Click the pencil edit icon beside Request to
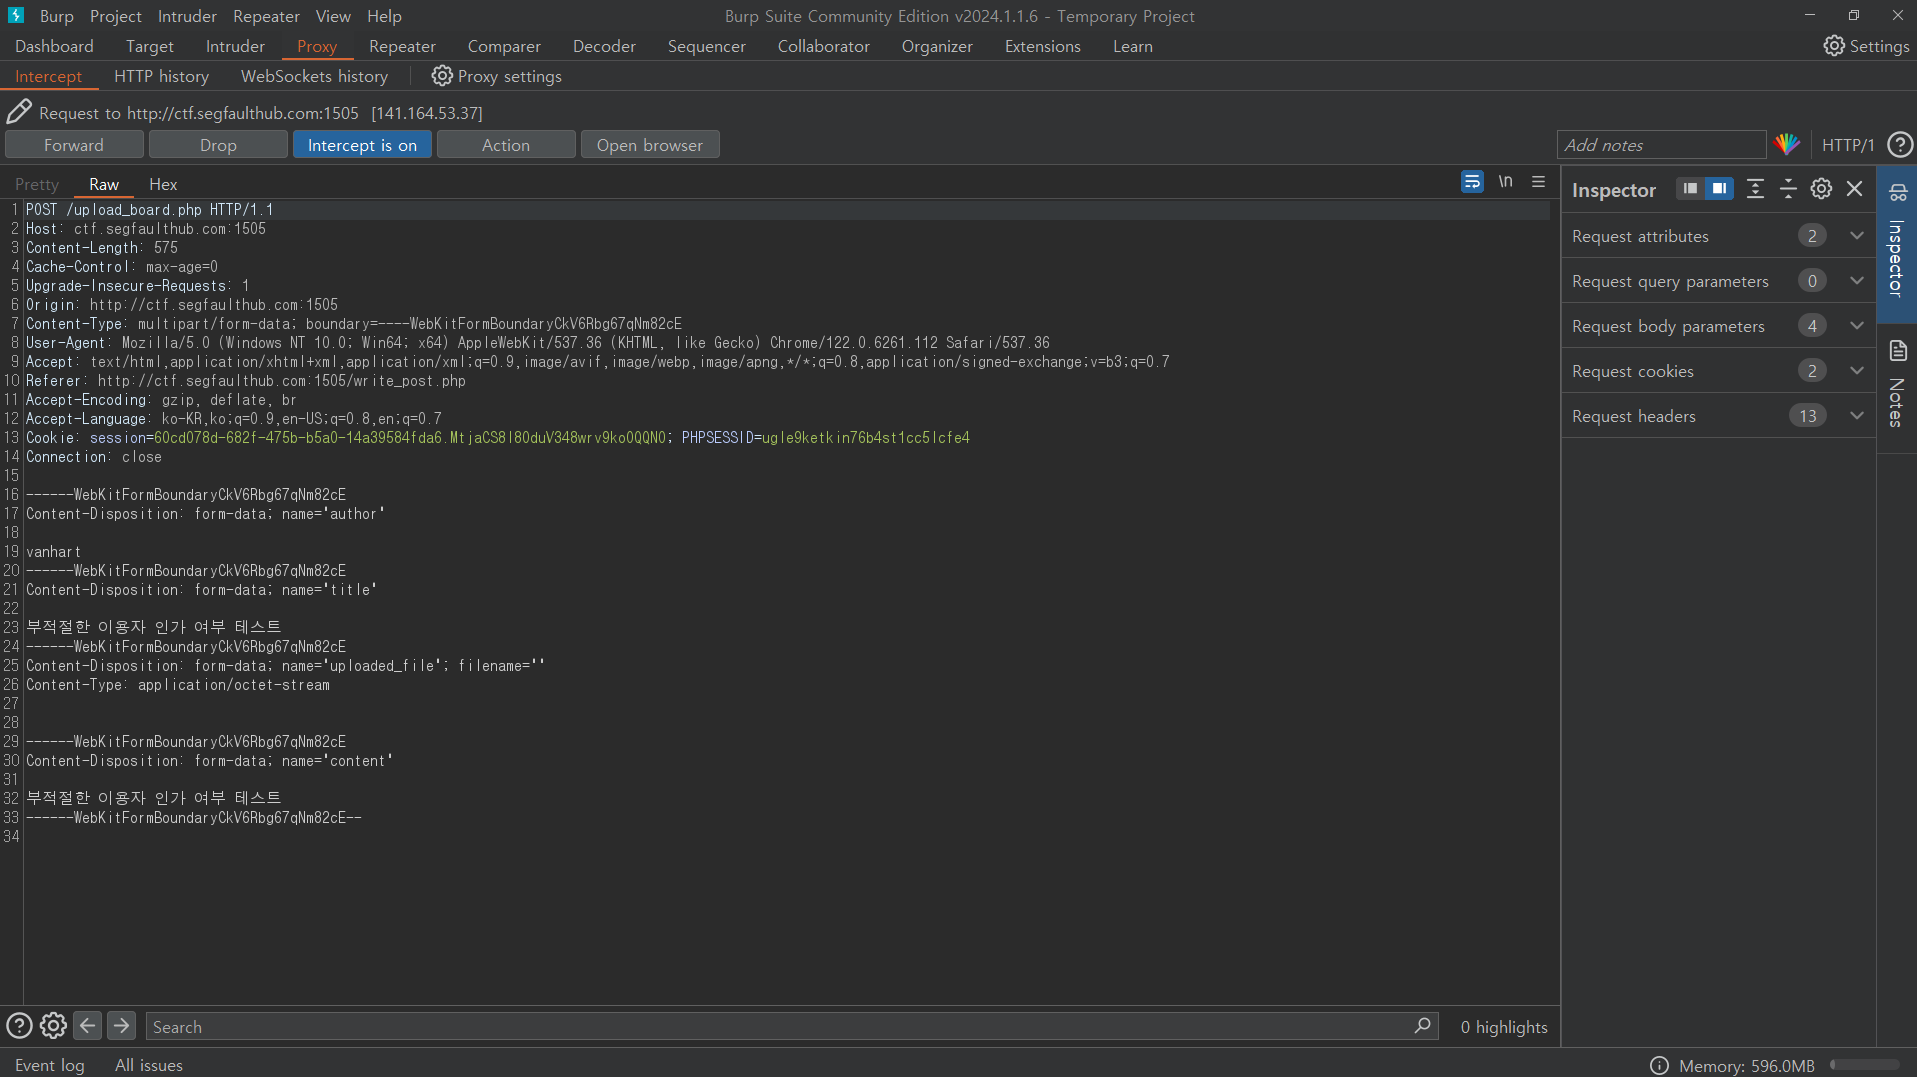 click(19, 112)
